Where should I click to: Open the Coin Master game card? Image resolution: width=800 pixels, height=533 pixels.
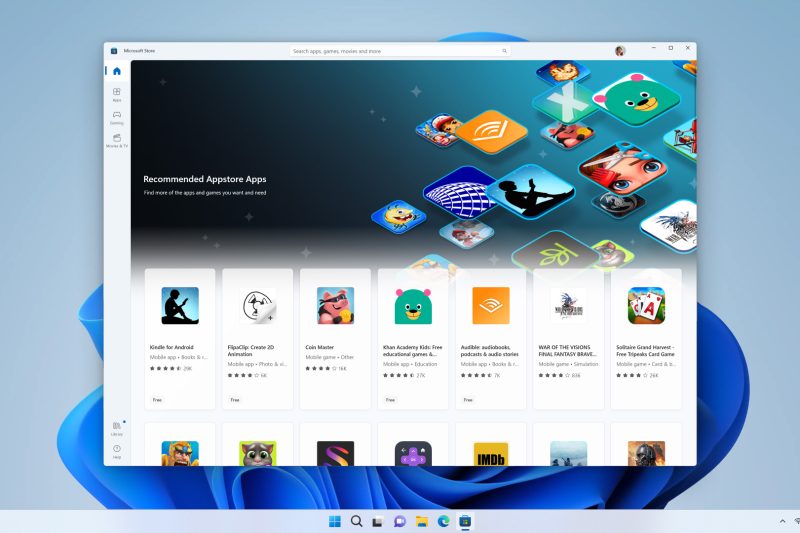335,339
